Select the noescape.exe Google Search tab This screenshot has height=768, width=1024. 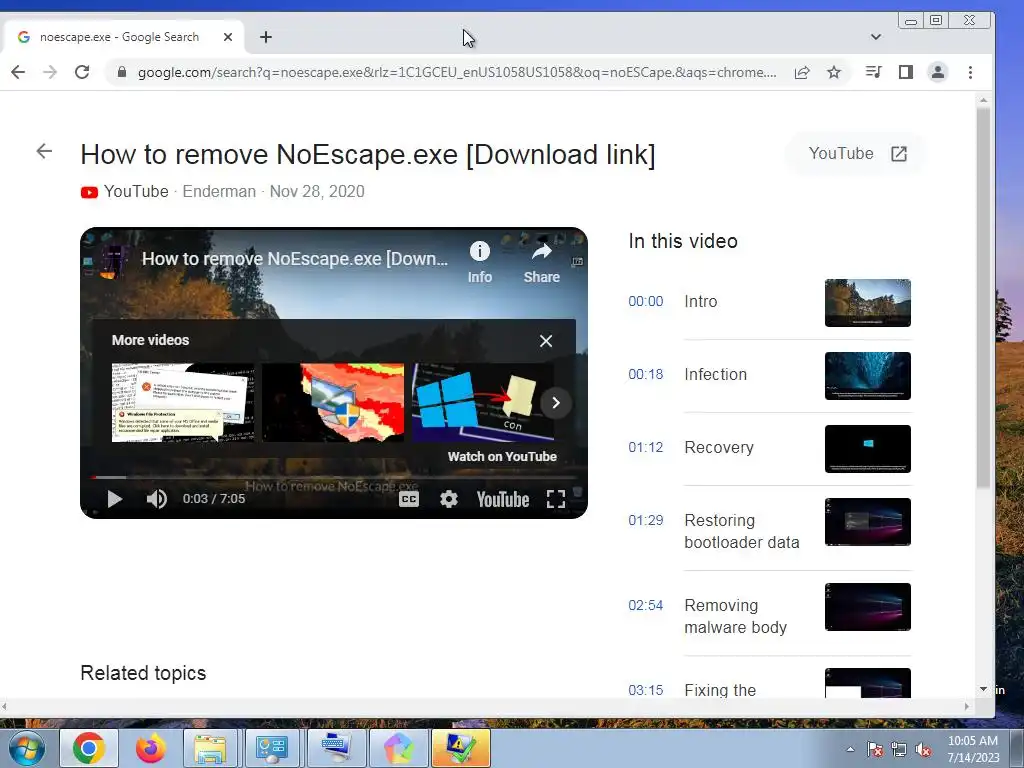[123, 37]
